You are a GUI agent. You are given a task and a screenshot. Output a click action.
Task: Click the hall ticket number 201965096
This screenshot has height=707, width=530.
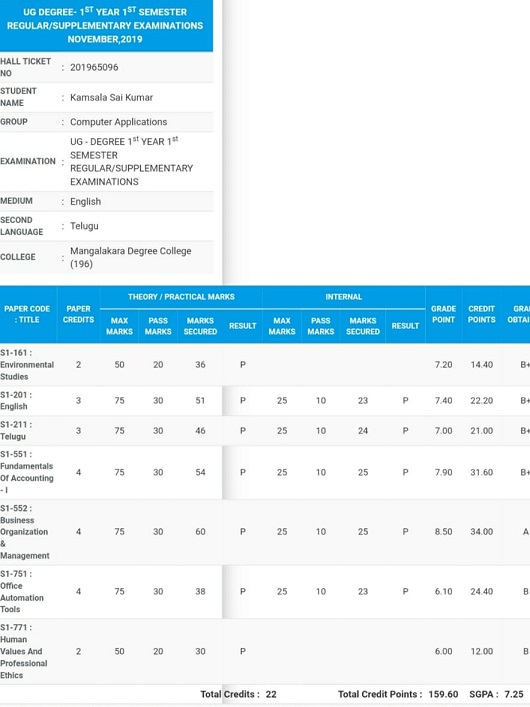(94, 68)
